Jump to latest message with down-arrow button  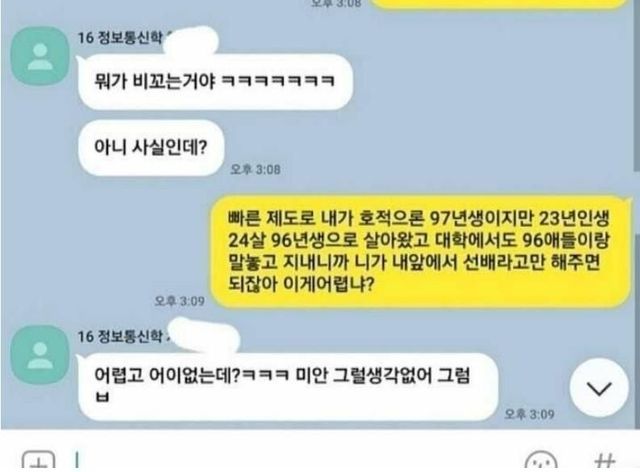tap(599, 388)
